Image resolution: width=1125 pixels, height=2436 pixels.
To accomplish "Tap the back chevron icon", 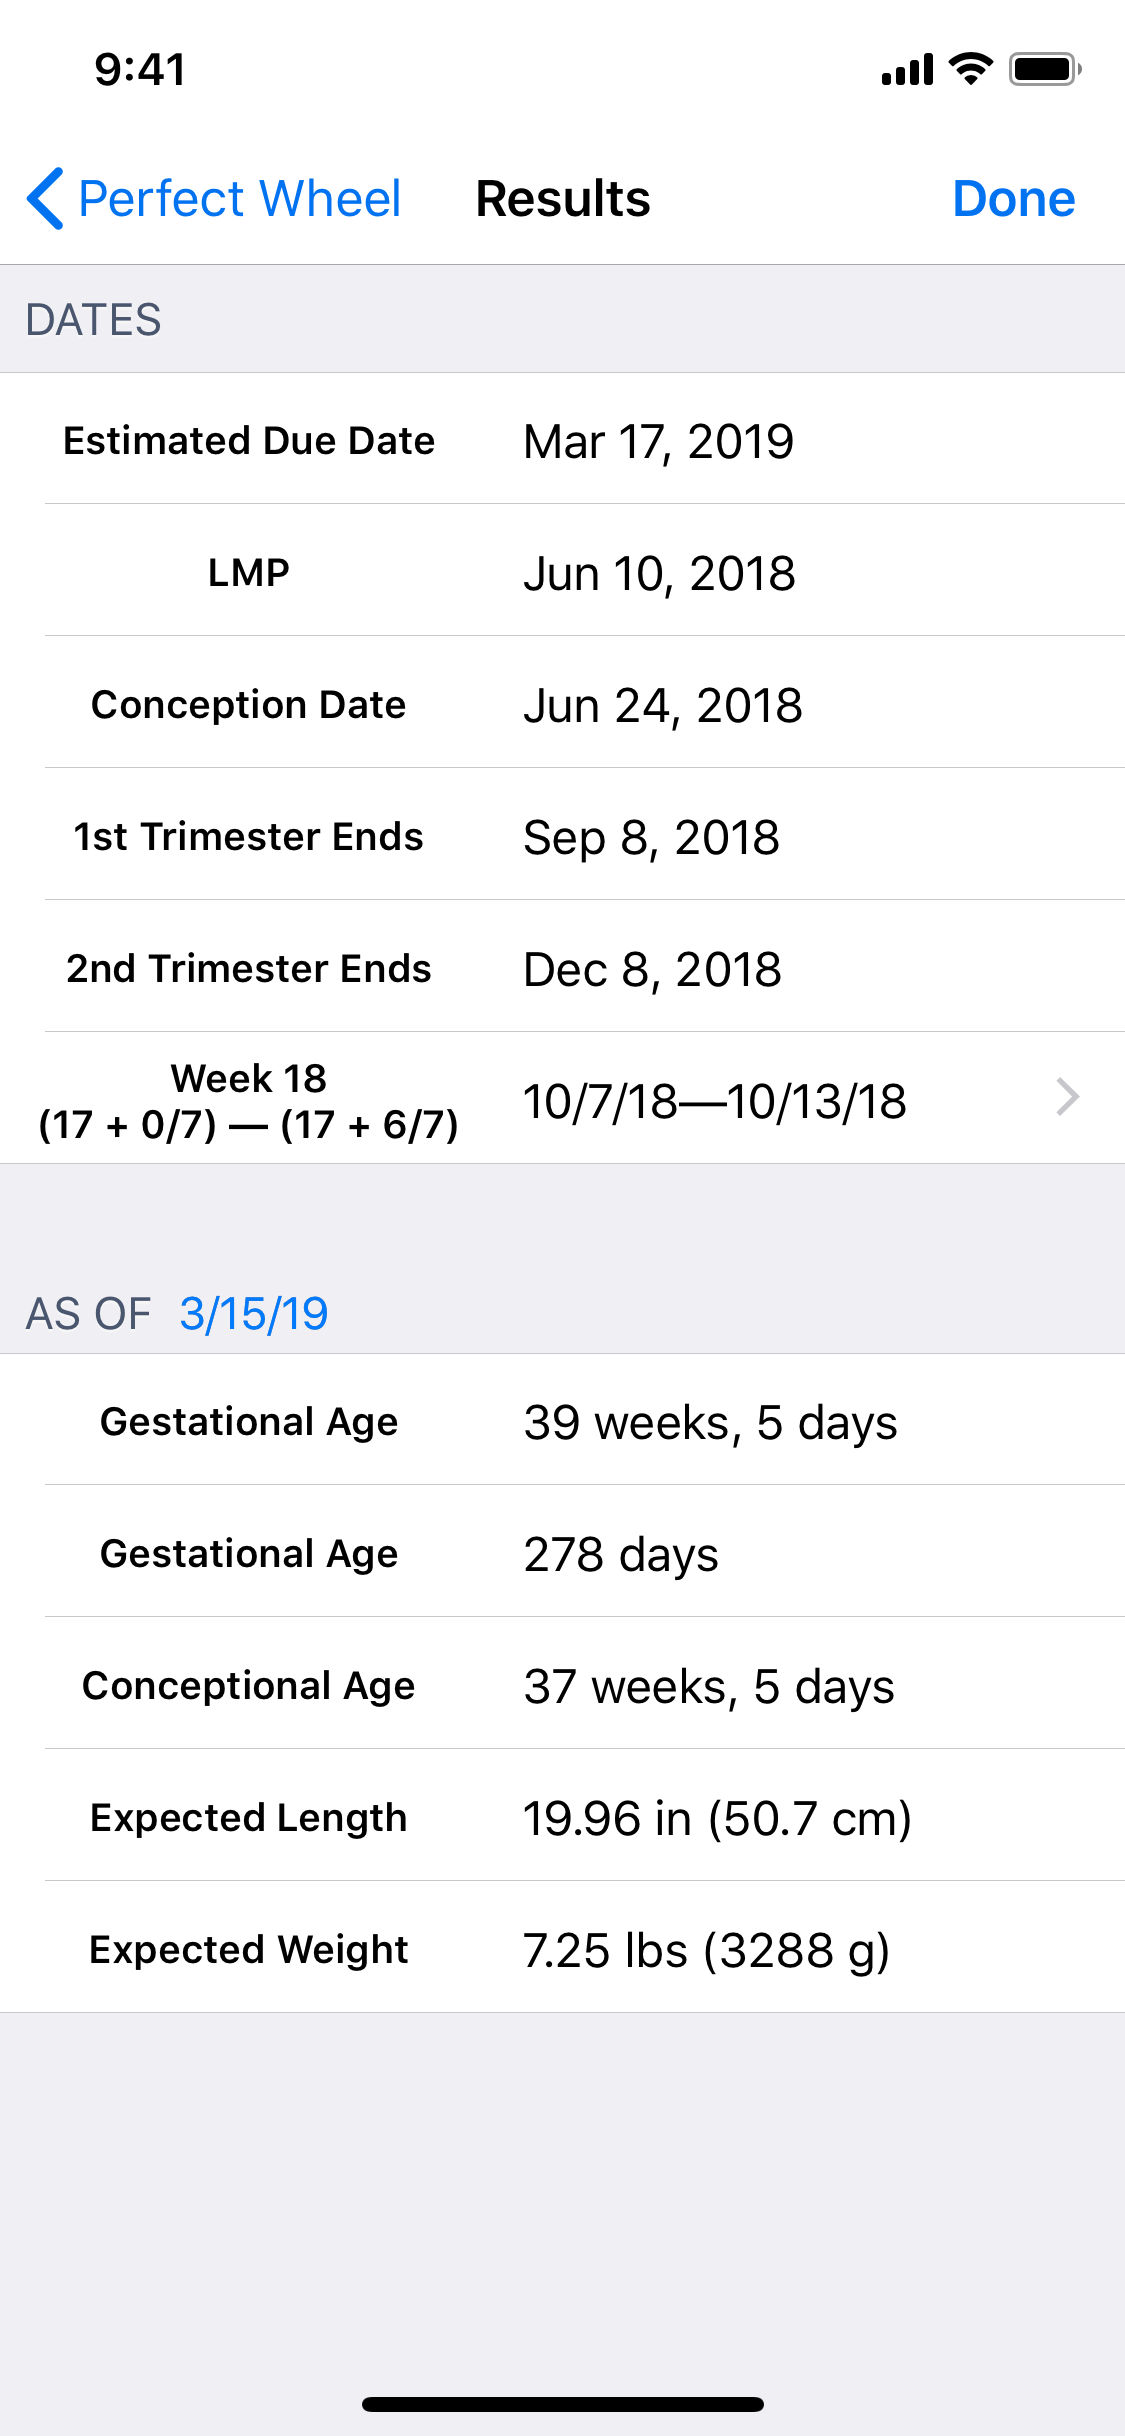I will [45, 198].
